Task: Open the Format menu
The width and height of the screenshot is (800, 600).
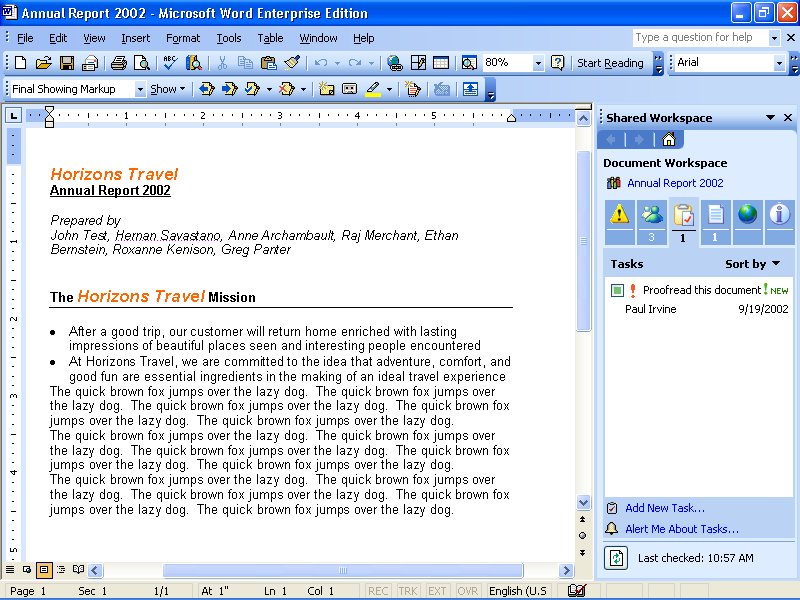Action: (x=183, y=38)
